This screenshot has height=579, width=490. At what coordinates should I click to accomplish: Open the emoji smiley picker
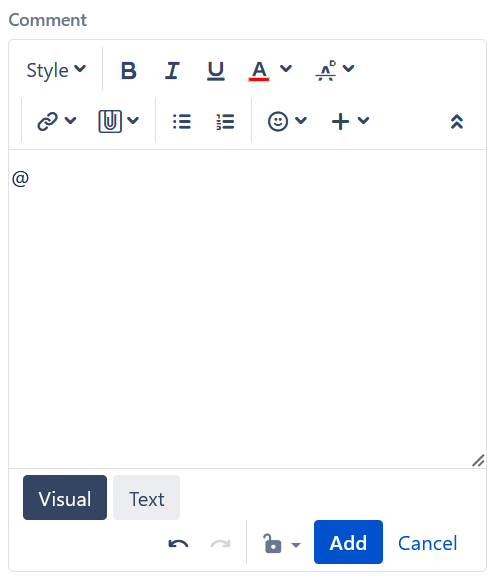(x=278, y=121)
